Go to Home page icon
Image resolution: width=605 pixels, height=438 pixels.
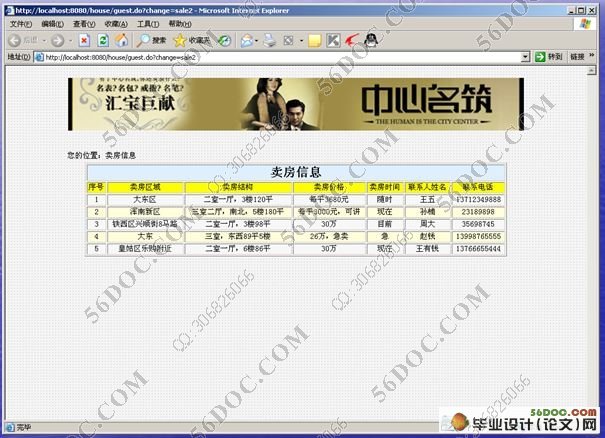pyautogui.click(x=121, y=40)
